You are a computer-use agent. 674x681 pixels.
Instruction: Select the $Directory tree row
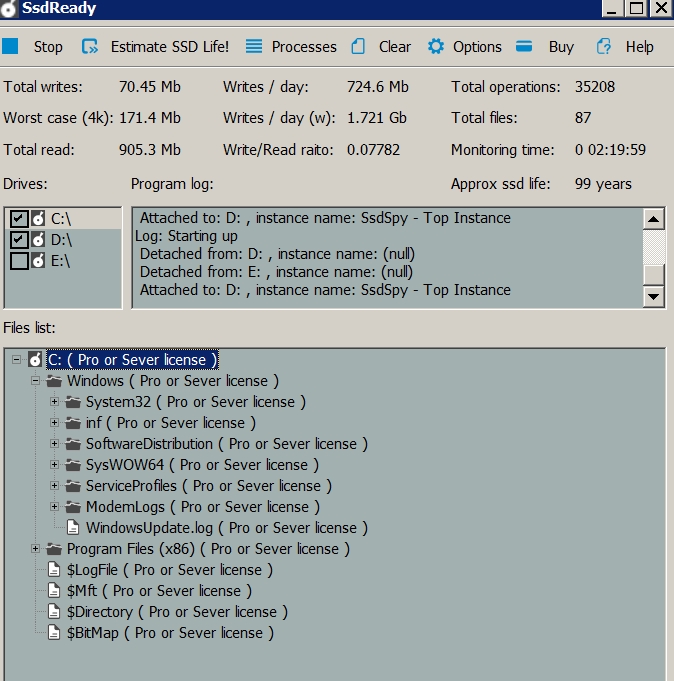(177, 612)
